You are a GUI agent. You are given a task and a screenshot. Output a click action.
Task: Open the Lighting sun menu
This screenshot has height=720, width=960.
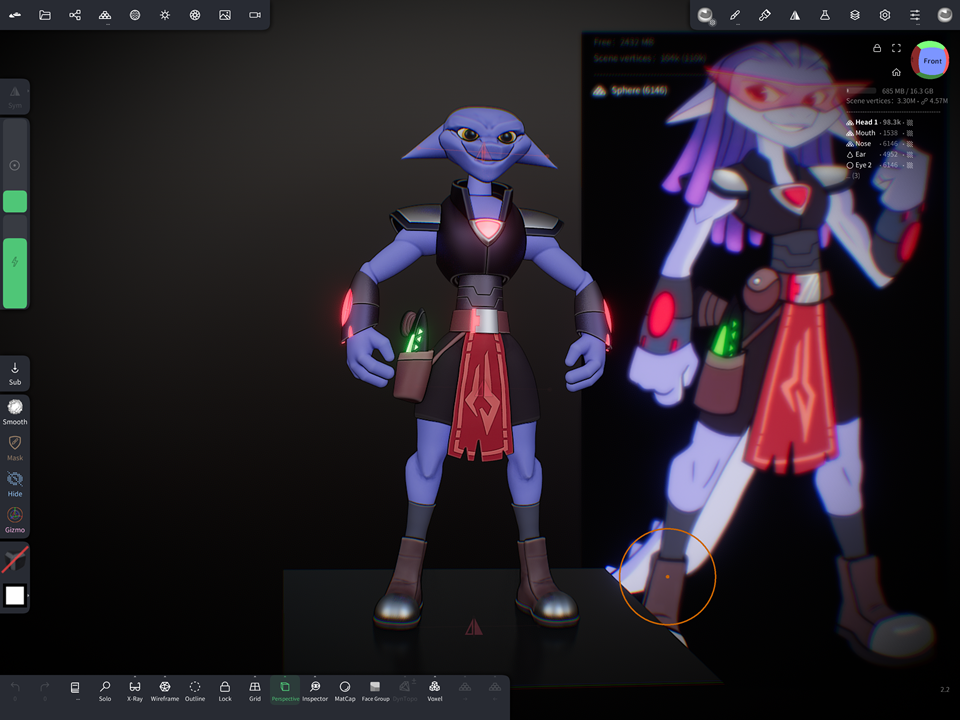click(x=165, y=15)
